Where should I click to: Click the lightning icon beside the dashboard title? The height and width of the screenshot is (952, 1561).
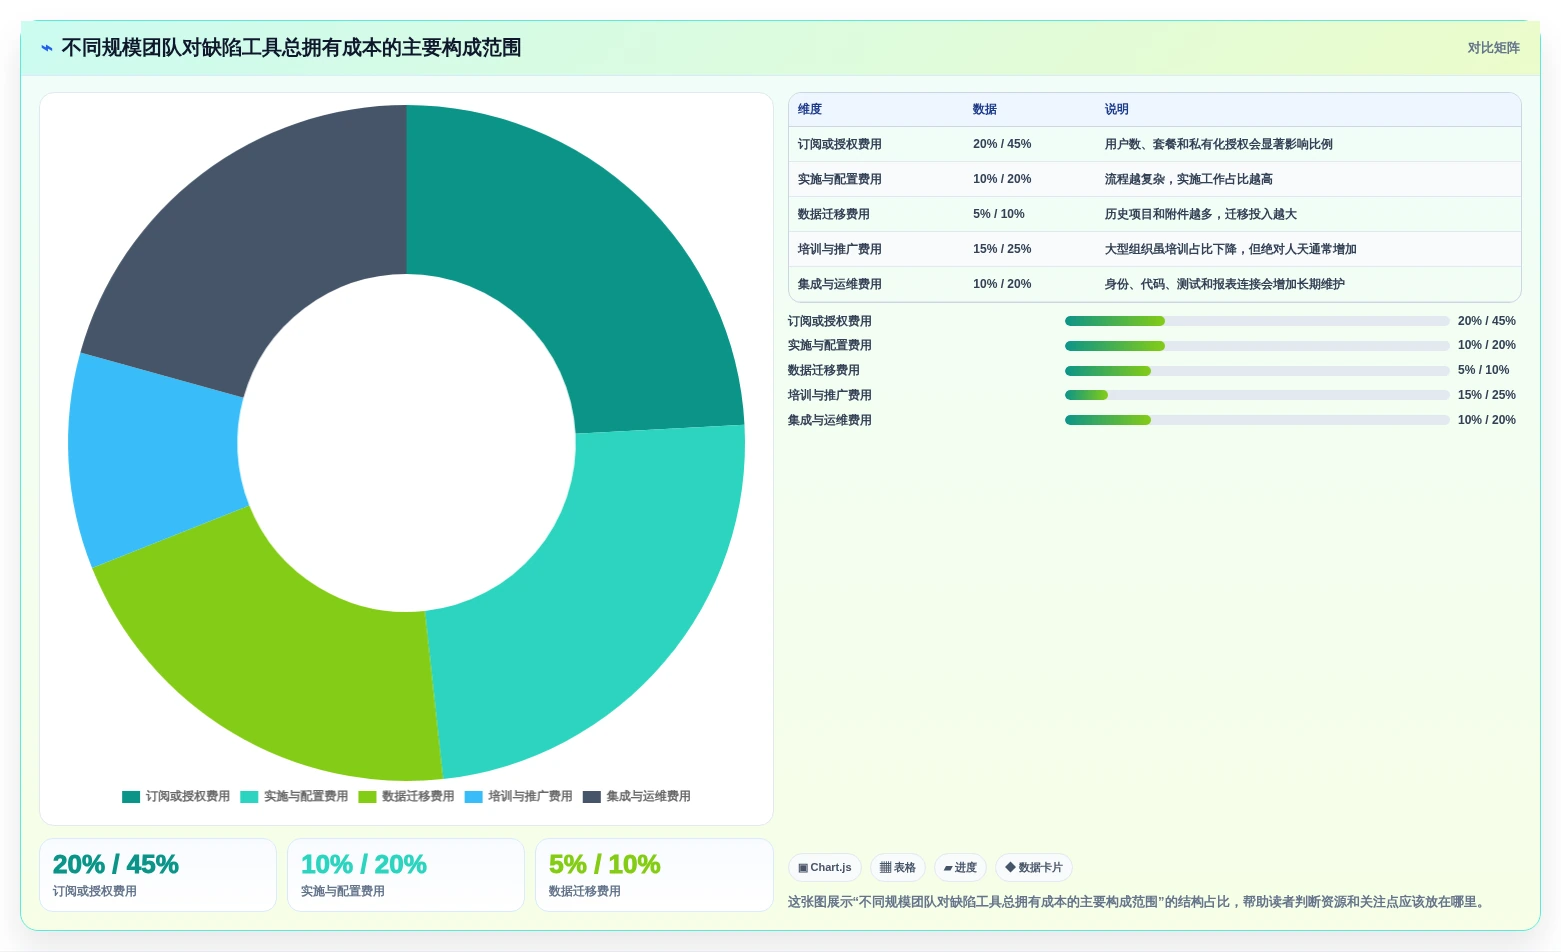coord(47,48)
